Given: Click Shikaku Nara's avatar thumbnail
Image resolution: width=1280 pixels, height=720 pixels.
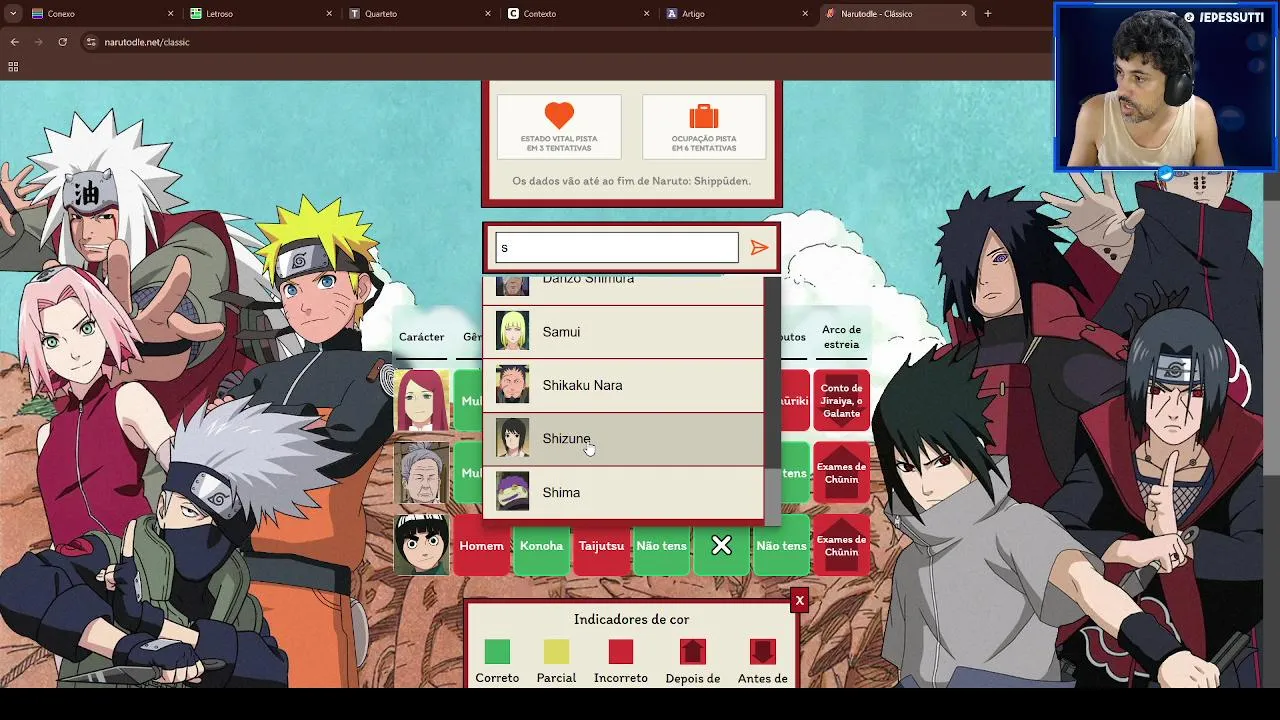Looking at the screenshot, I should click(x=513, y=385).
